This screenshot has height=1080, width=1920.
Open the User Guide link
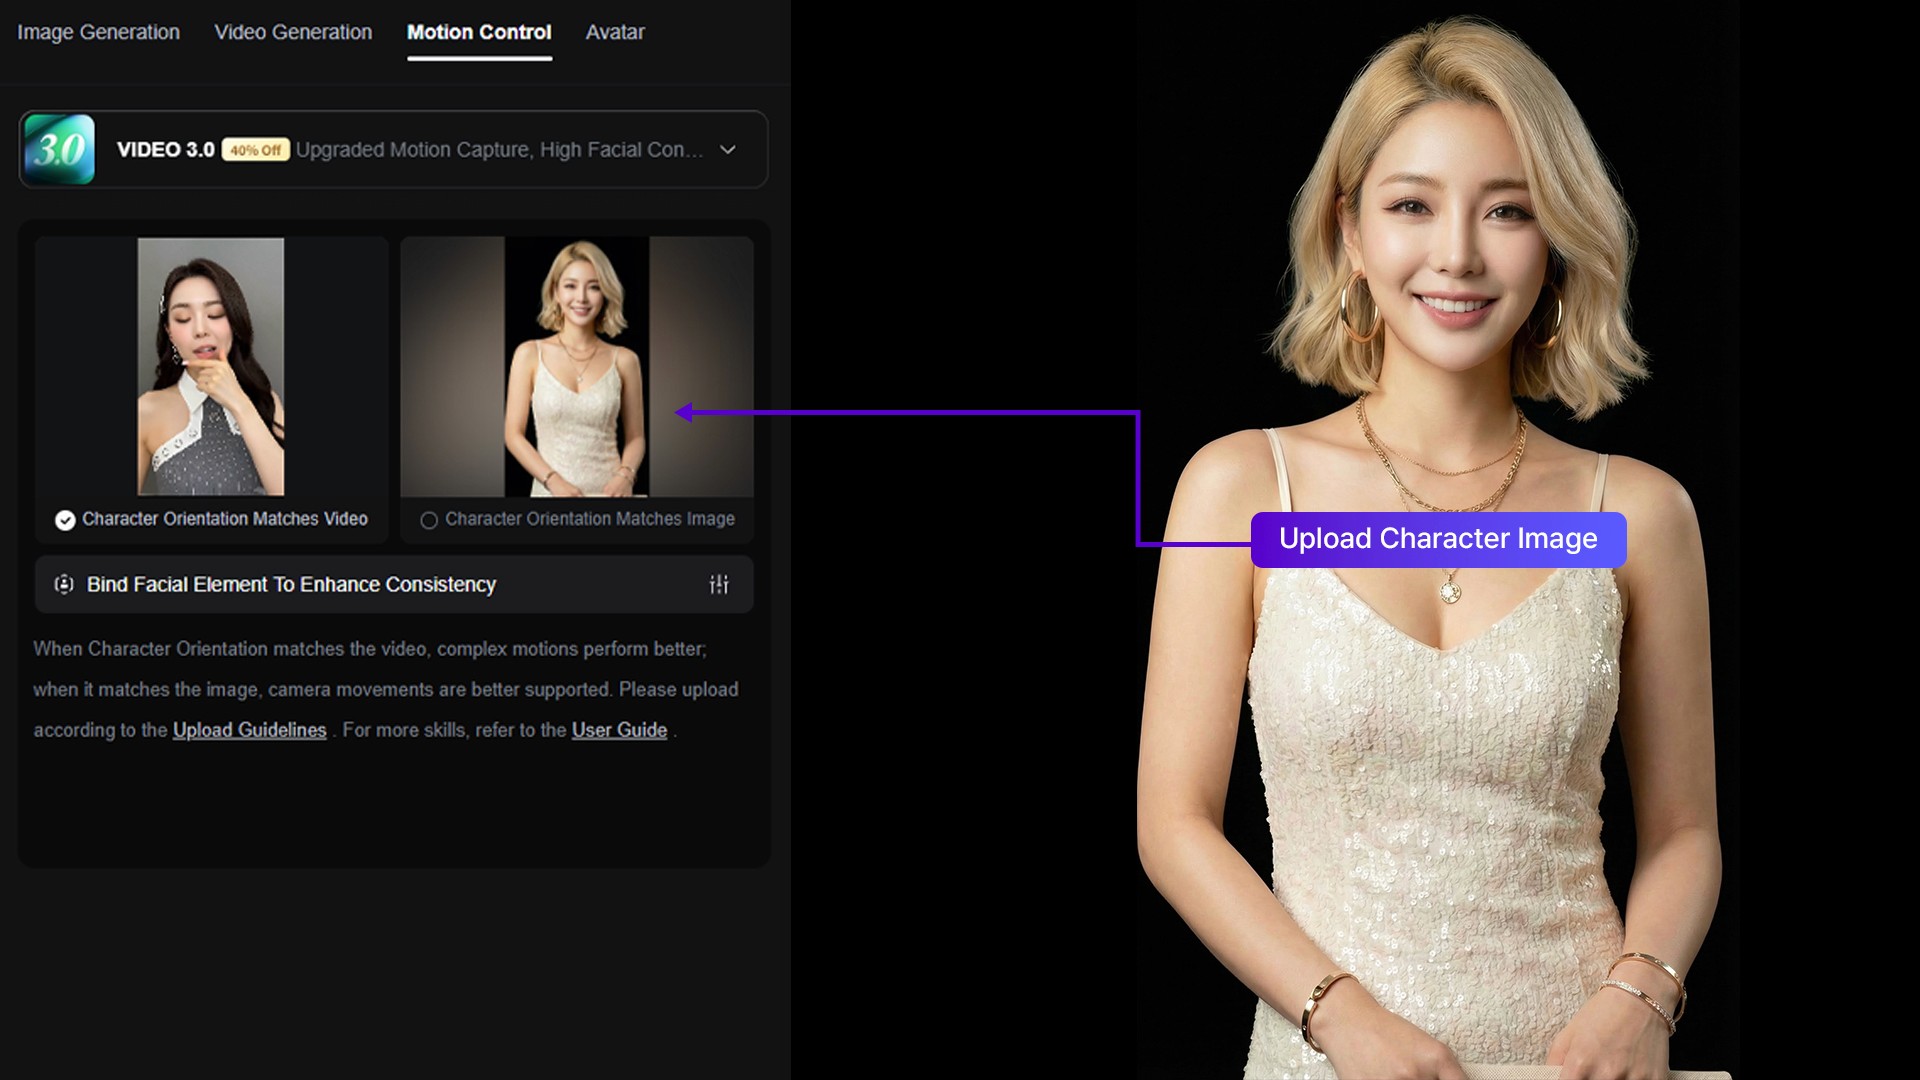619,730
